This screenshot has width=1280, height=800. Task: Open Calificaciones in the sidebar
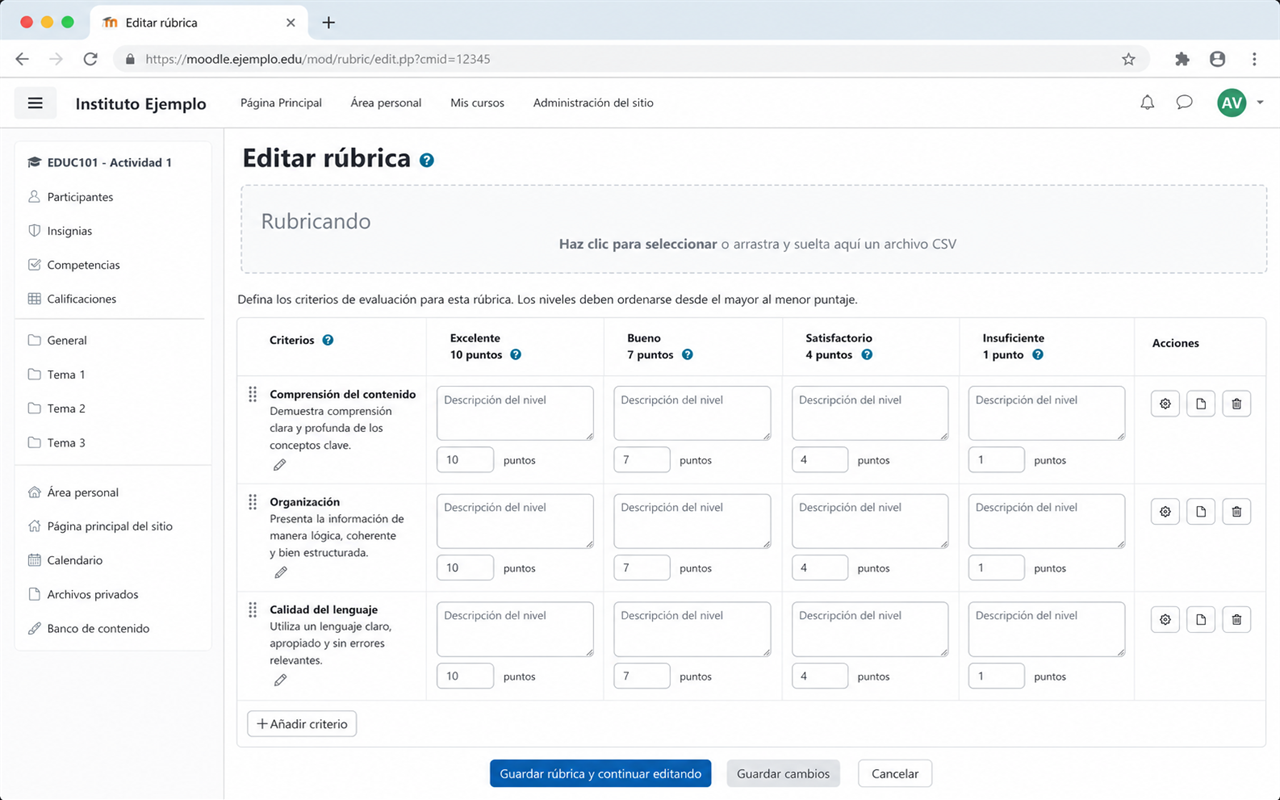click(81, 299)
